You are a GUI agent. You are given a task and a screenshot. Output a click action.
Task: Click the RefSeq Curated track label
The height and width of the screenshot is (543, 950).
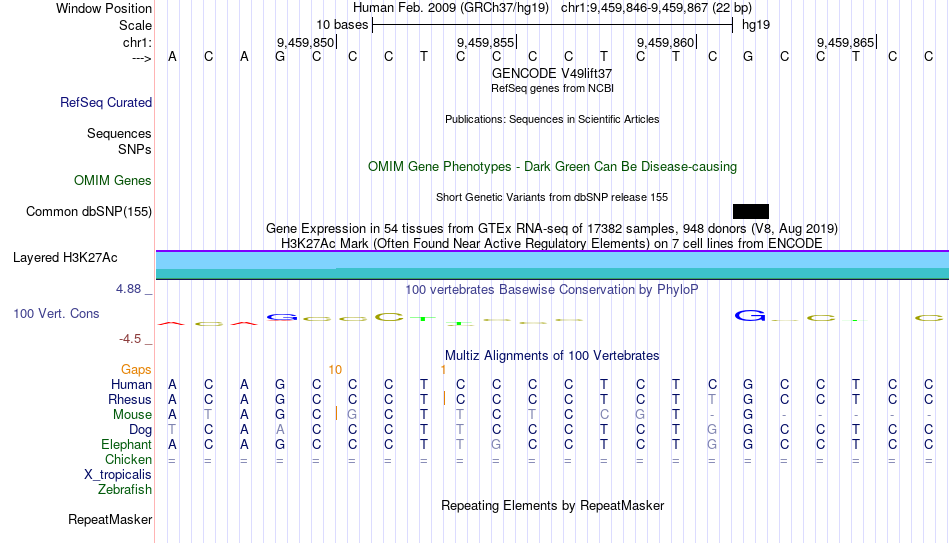tap(105, 102)
